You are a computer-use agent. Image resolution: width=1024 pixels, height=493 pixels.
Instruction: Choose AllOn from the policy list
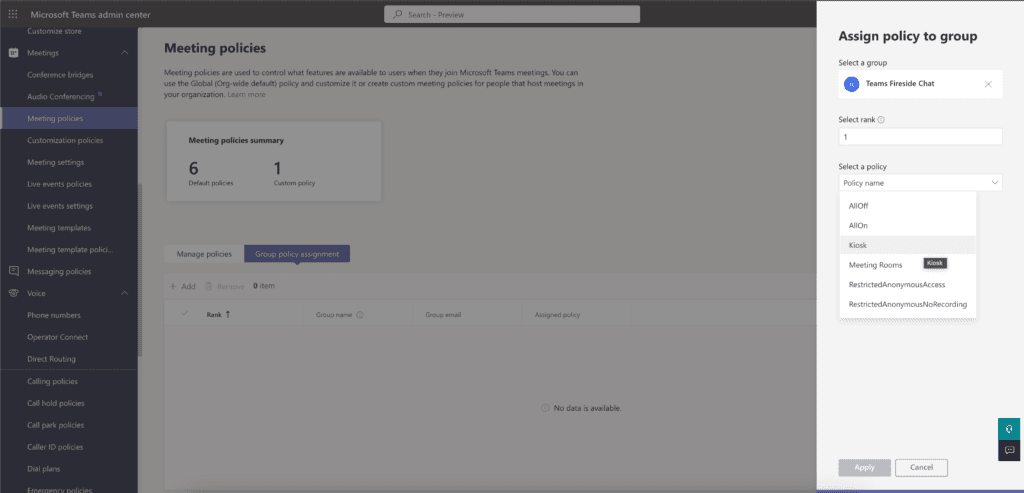click(908, 225)
